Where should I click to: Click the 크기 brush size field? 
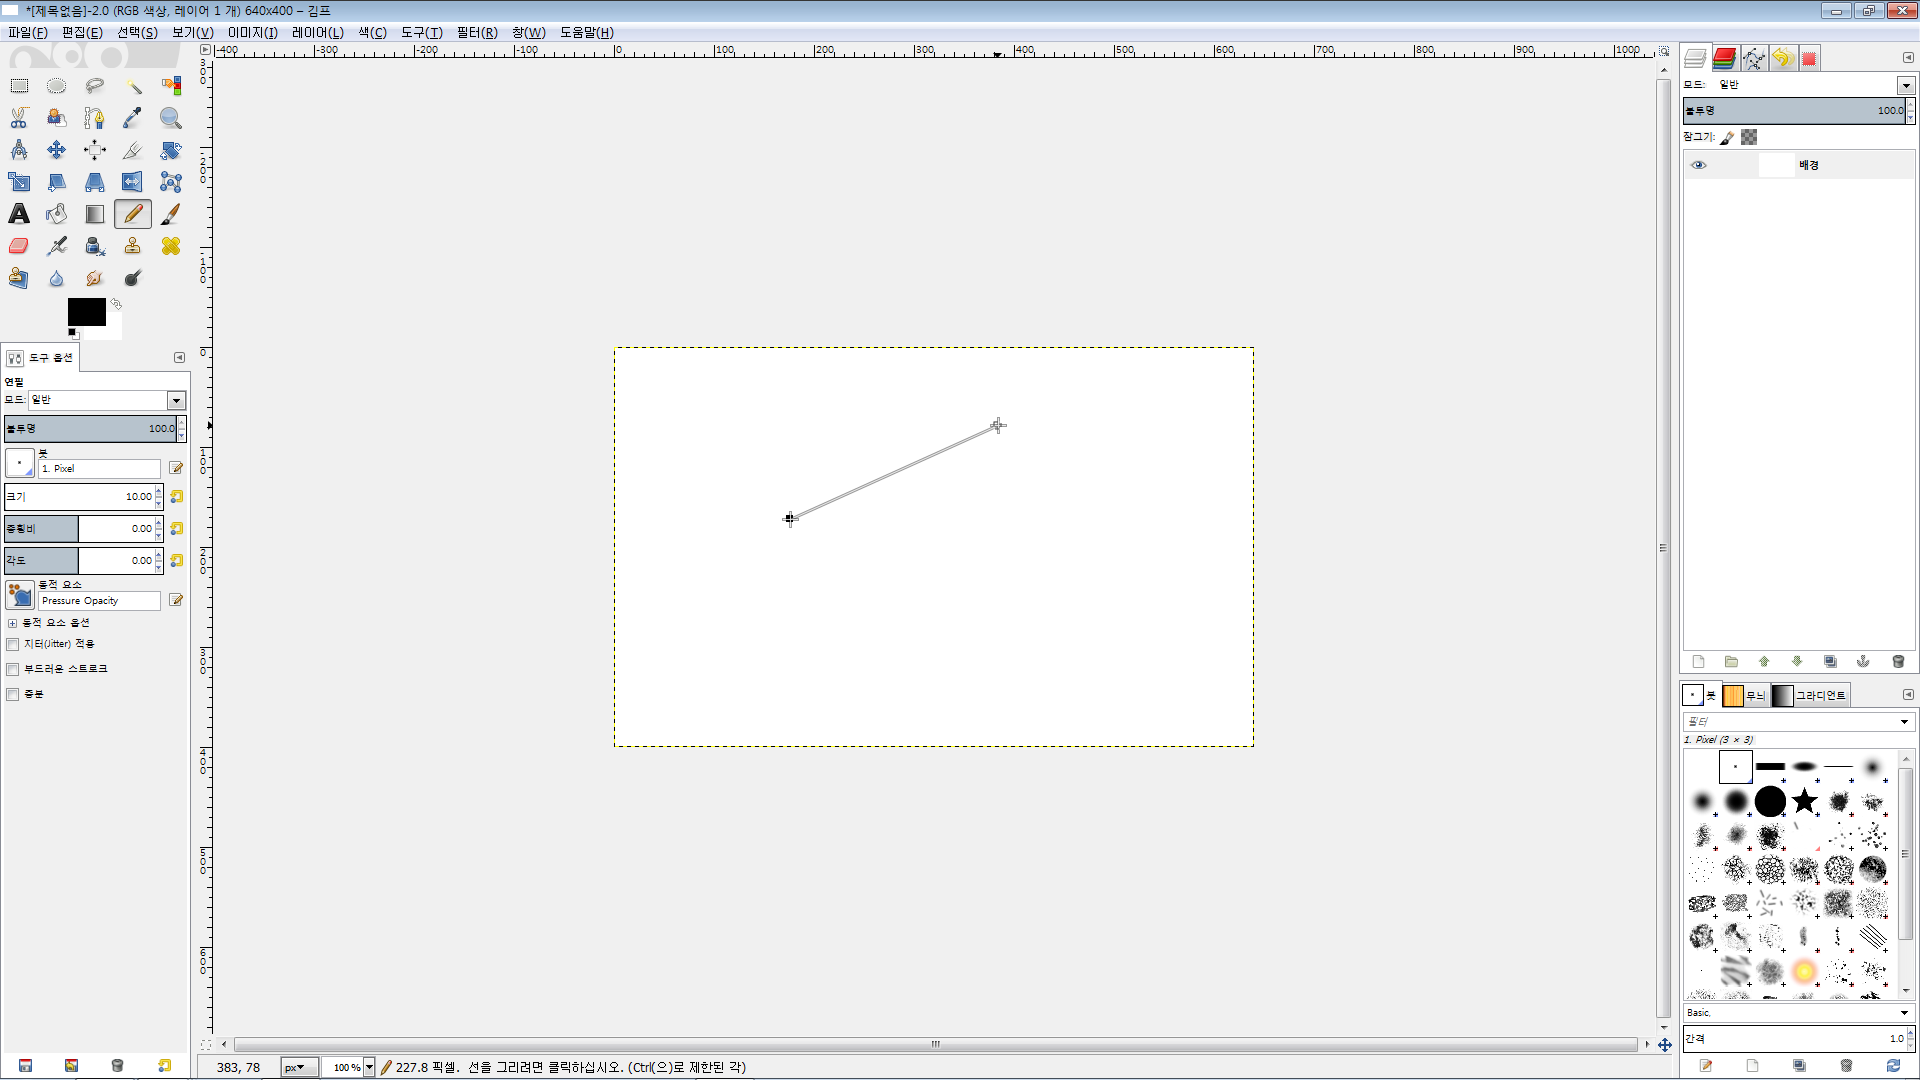point(79,497)
